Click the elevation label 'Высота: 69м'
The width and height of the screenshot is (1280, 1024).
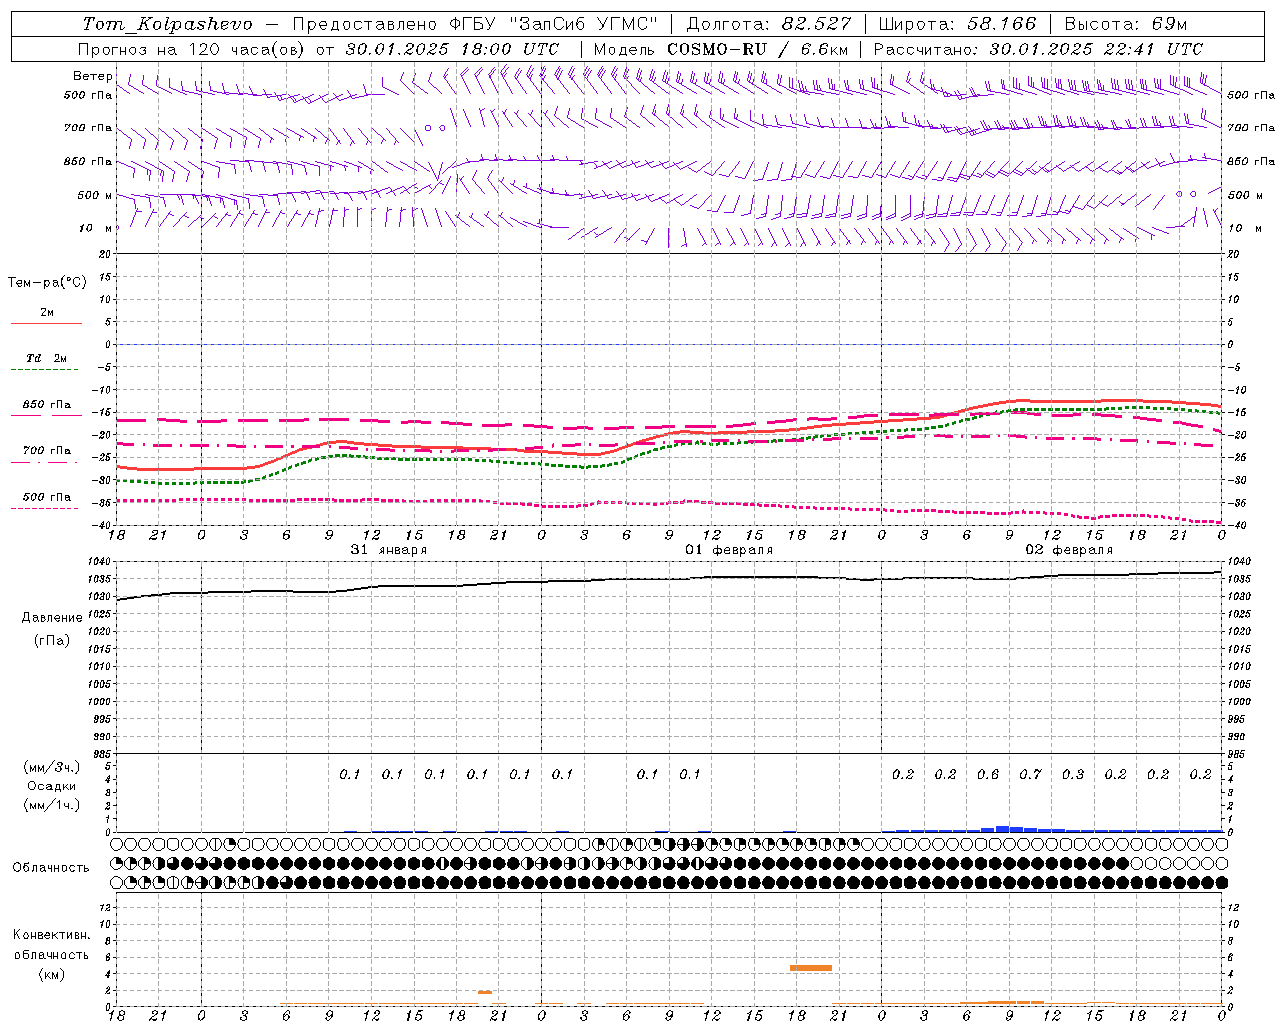(x=1126, y=24)
